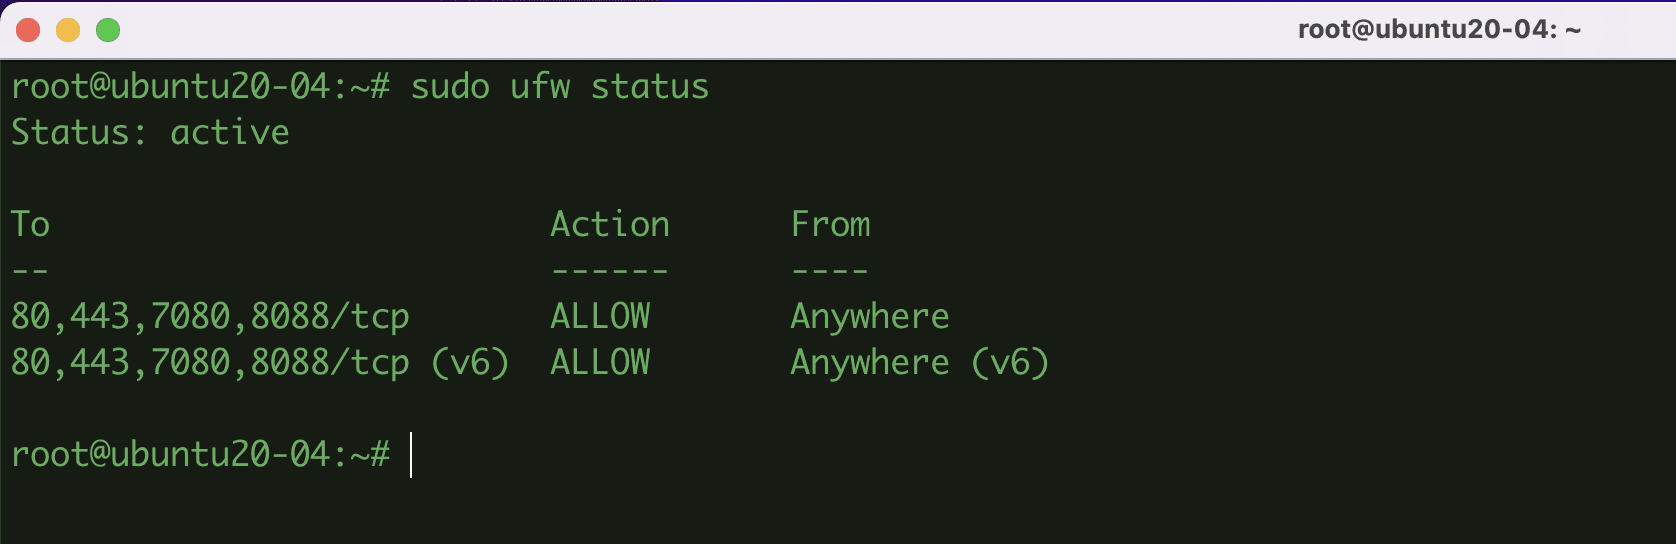Close the terminal window with red button

pyautogui.click(x=28, y=30)
